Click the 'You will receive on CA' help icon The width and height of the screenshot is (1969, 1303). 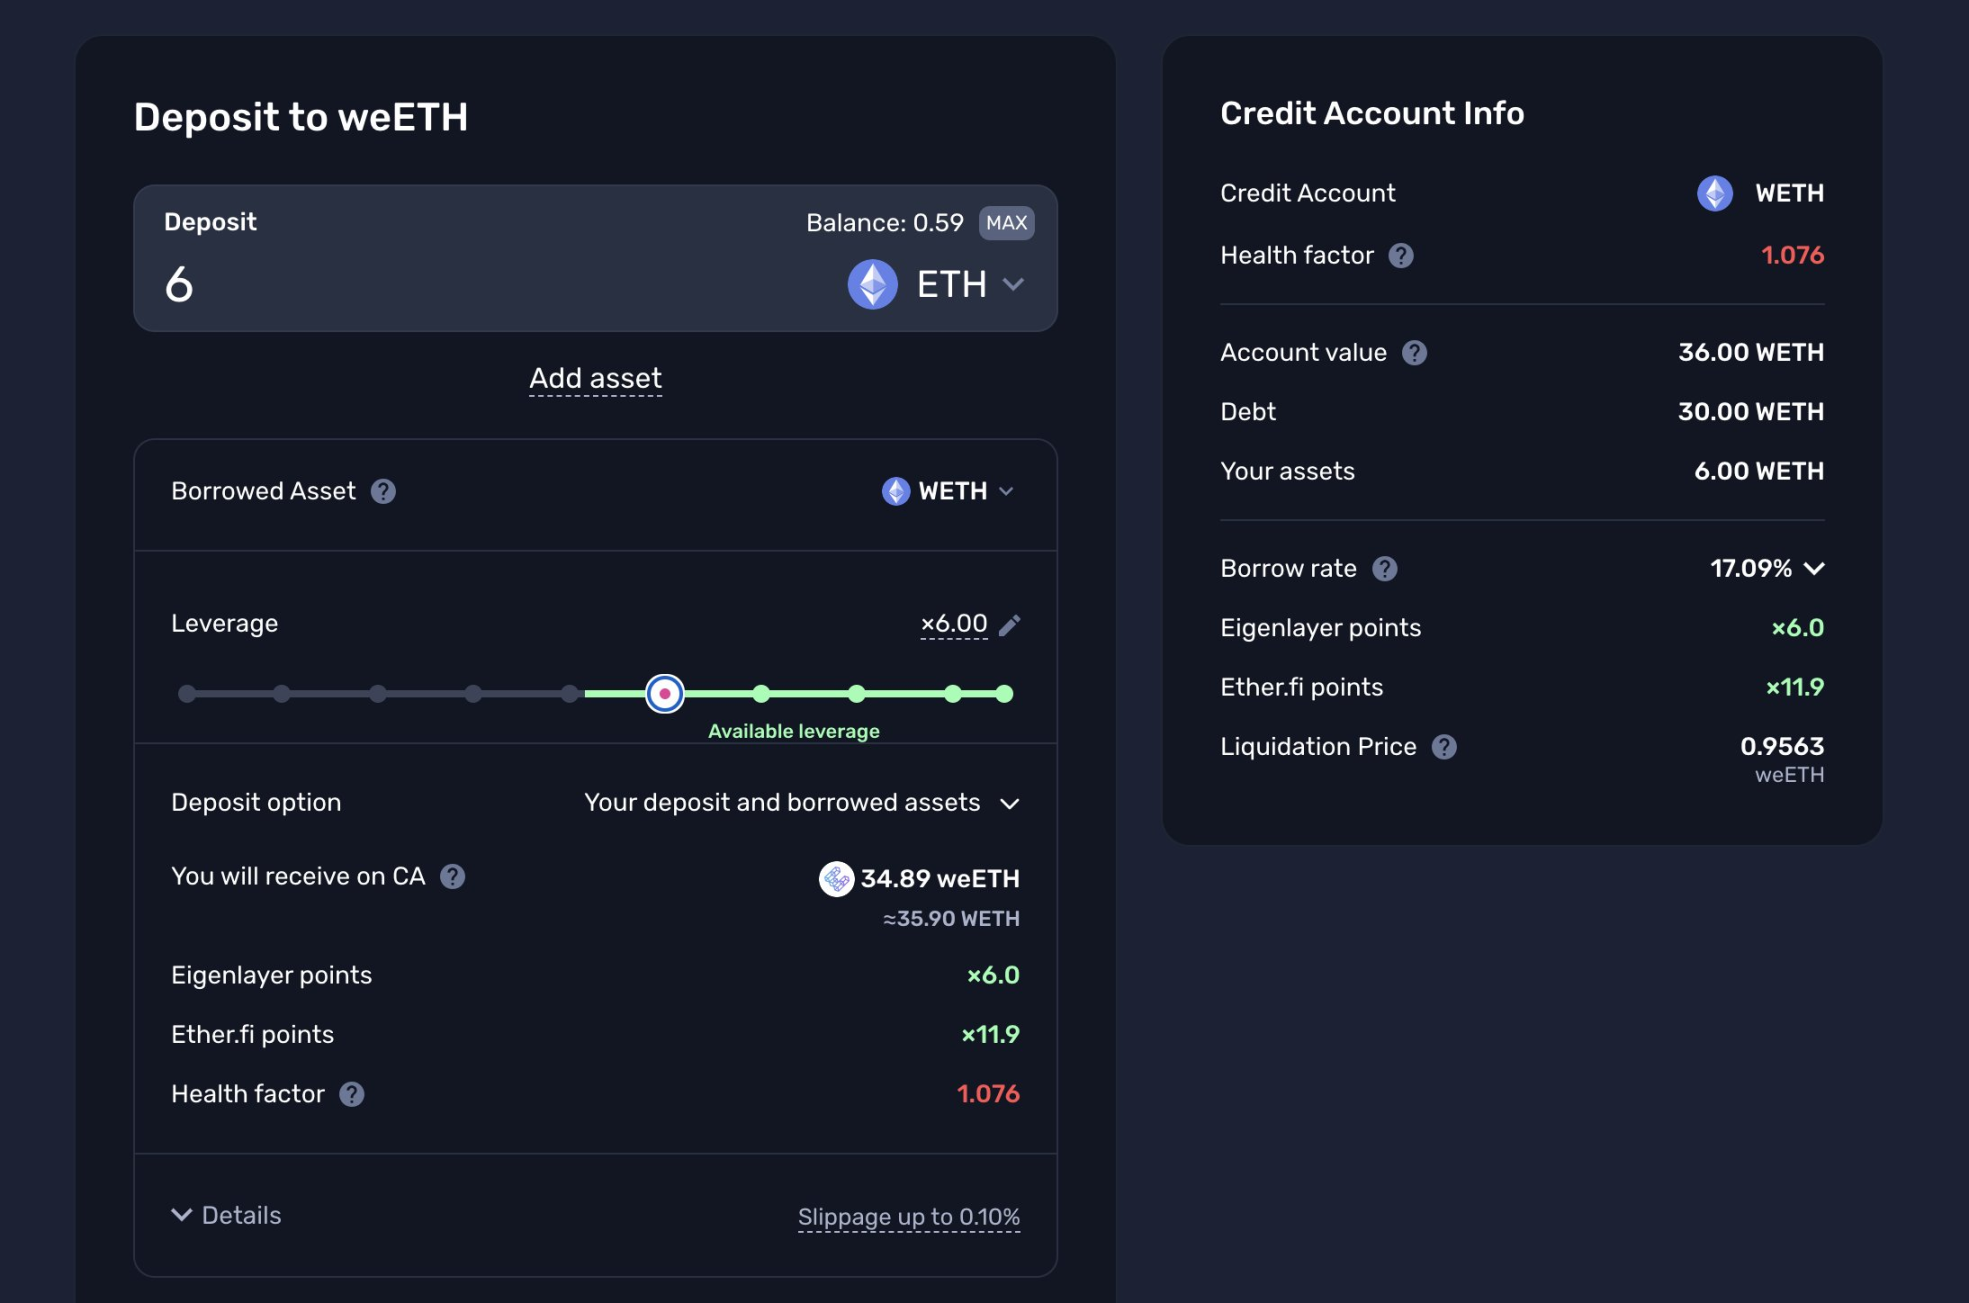click(452, 877)
